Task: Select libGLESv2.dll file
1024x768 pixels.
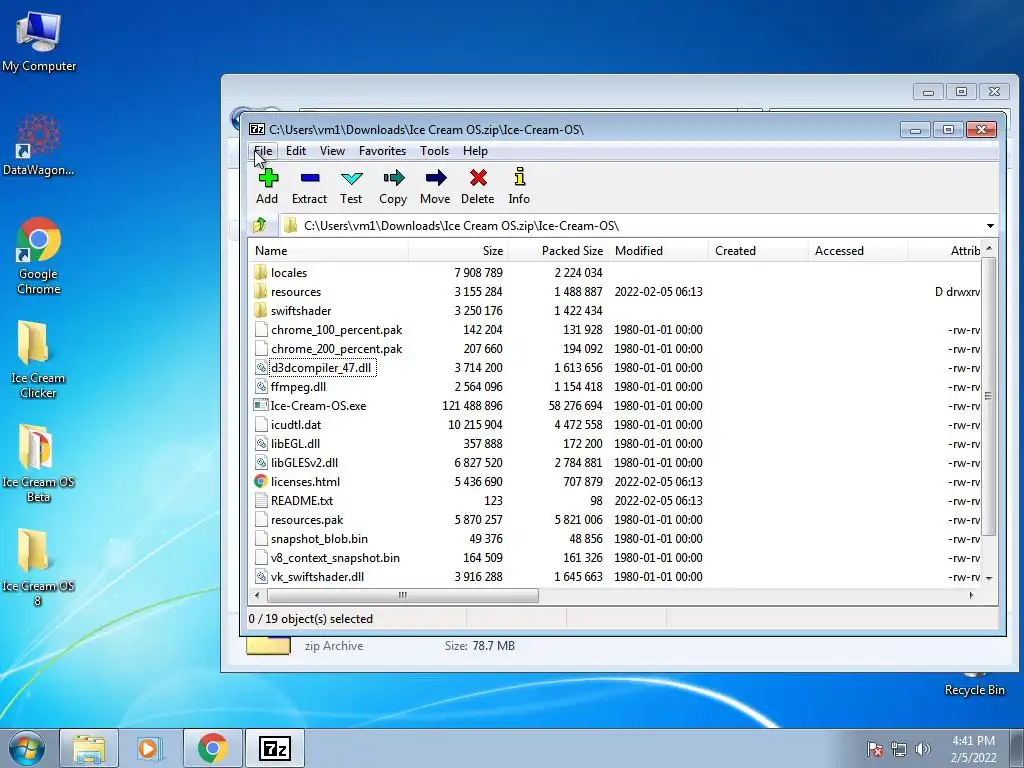Action: click(x=304, y=462)
